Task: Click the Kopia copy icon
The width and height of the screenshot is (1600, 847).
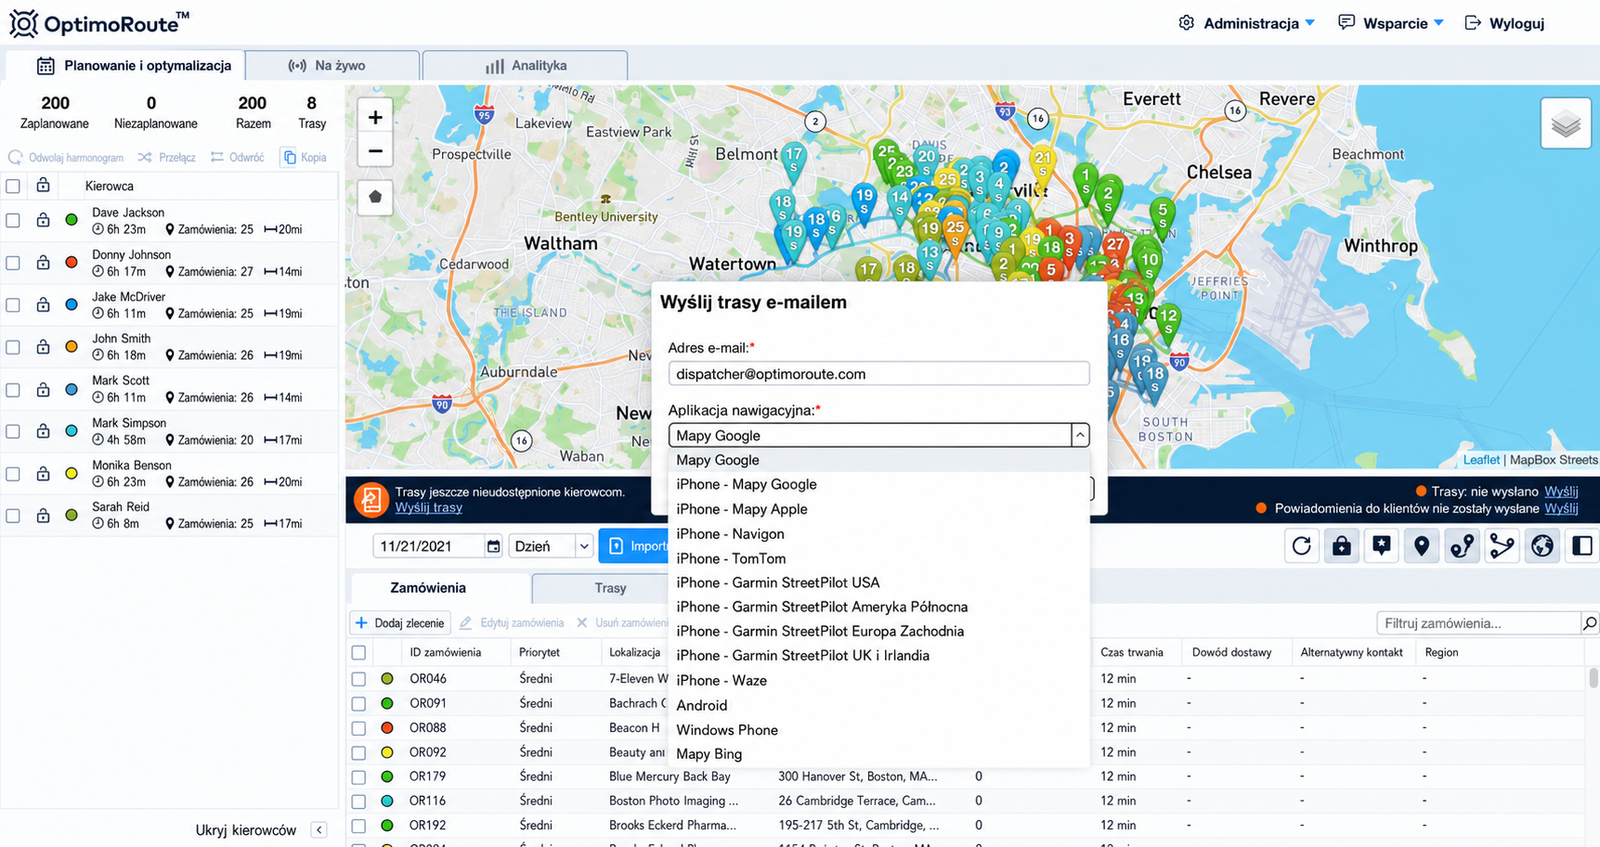Action: tap(289, 157)
